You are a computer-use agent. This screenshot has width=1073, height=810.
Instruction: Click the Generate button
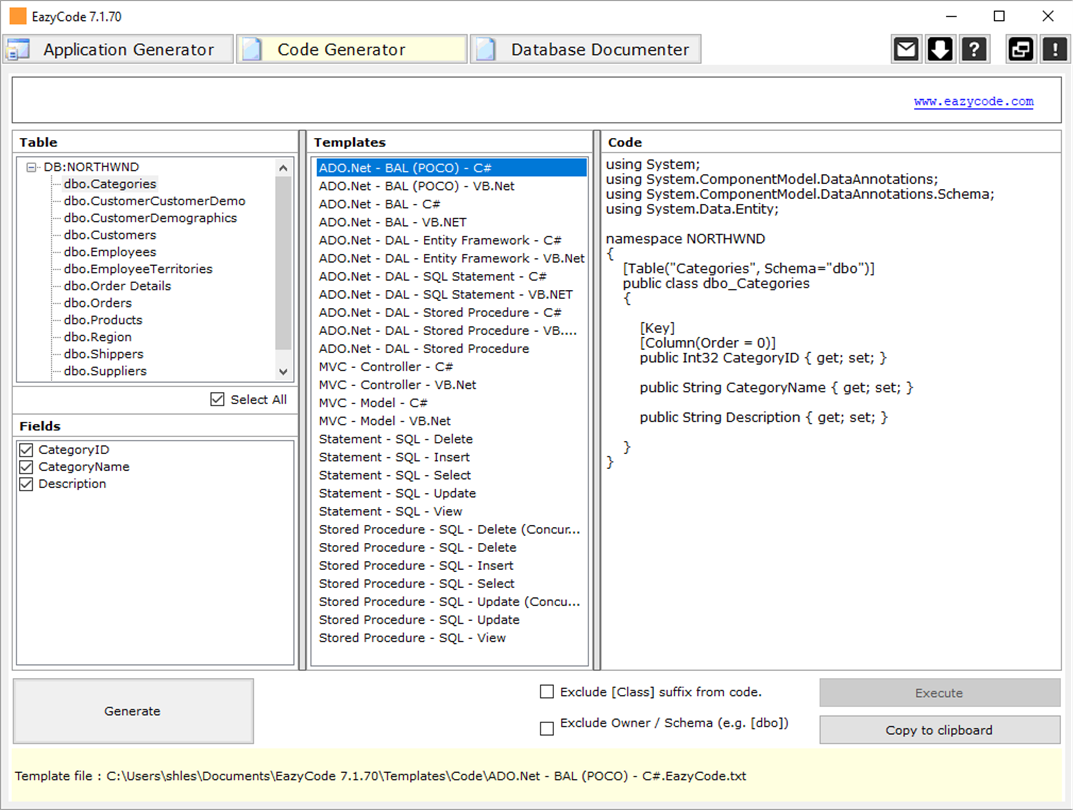pyautogui.click(x=133, y=711)
